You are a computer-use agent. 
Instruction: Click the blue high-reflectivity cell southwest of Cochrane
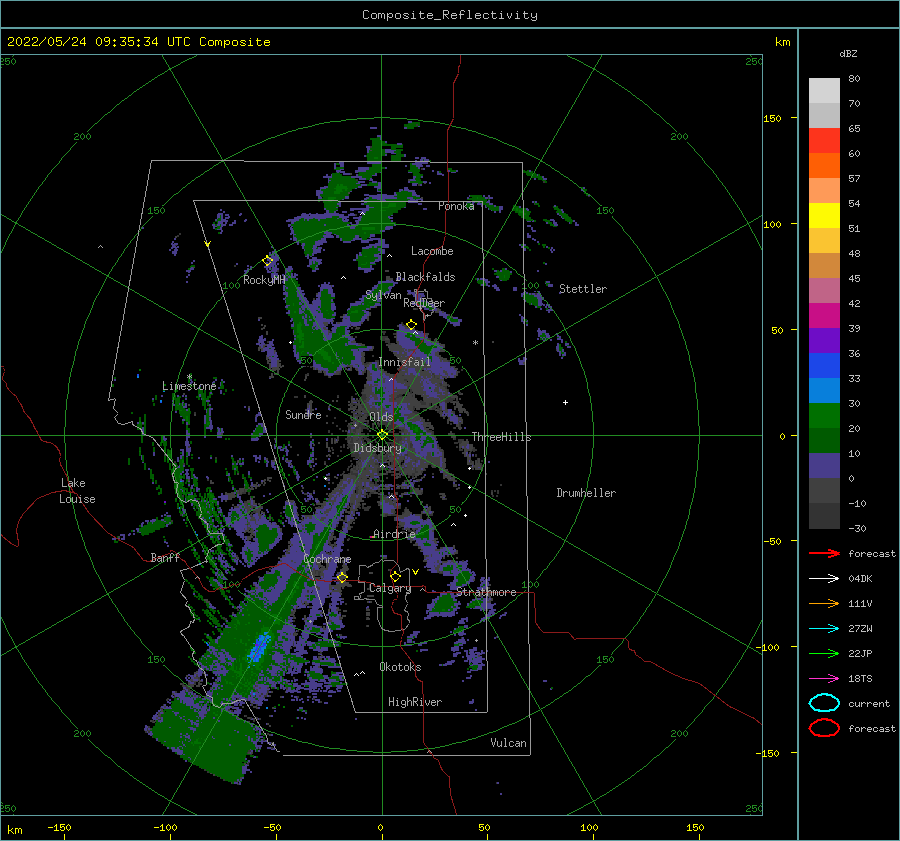259,647
